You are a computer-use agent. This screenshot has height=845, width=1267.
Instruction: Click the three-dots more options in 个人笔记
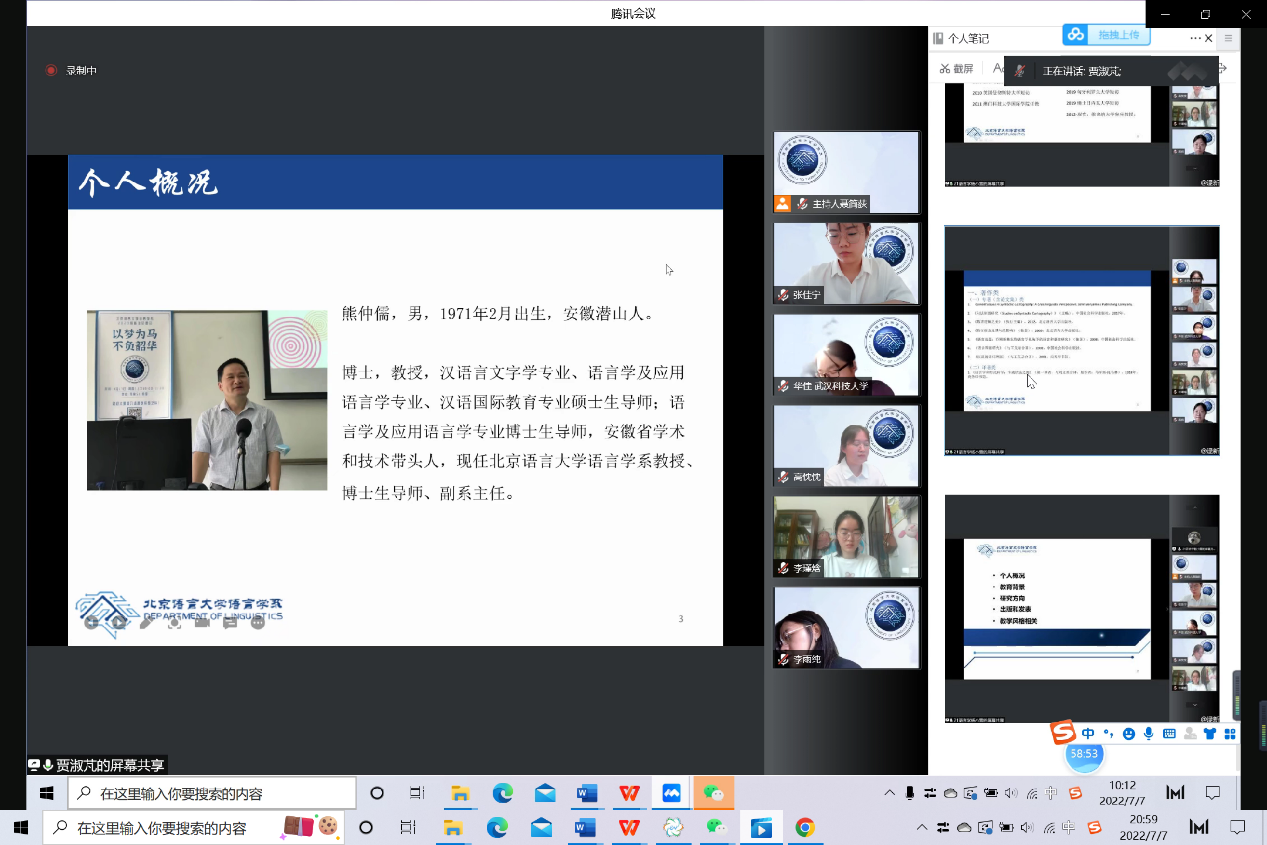[x=1194, y=39]
